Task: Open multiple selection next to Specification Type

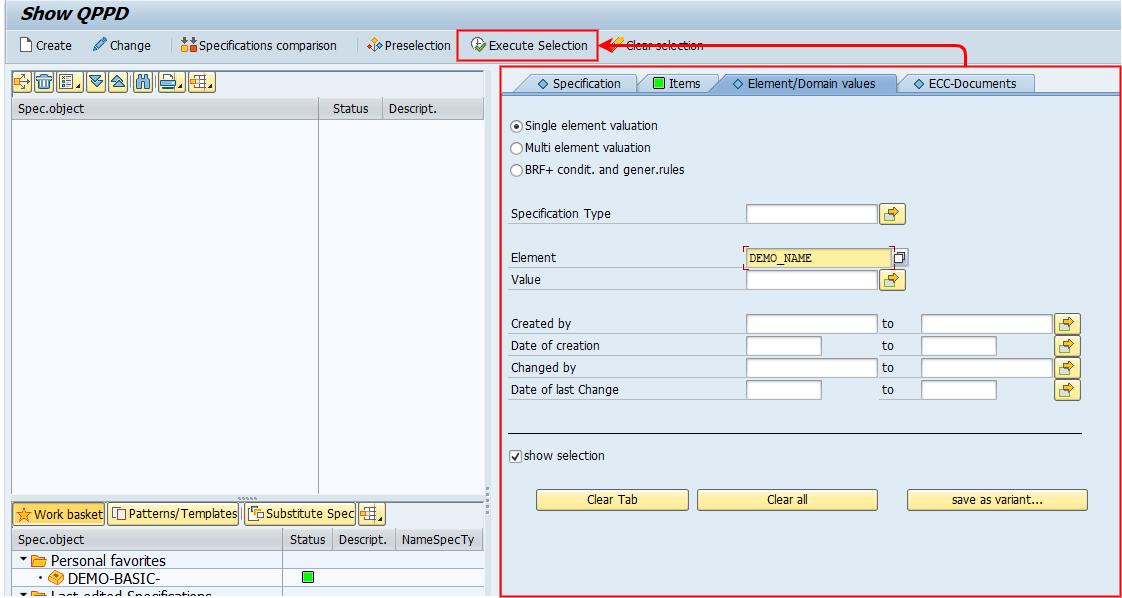Action: [x=892, y=214]
